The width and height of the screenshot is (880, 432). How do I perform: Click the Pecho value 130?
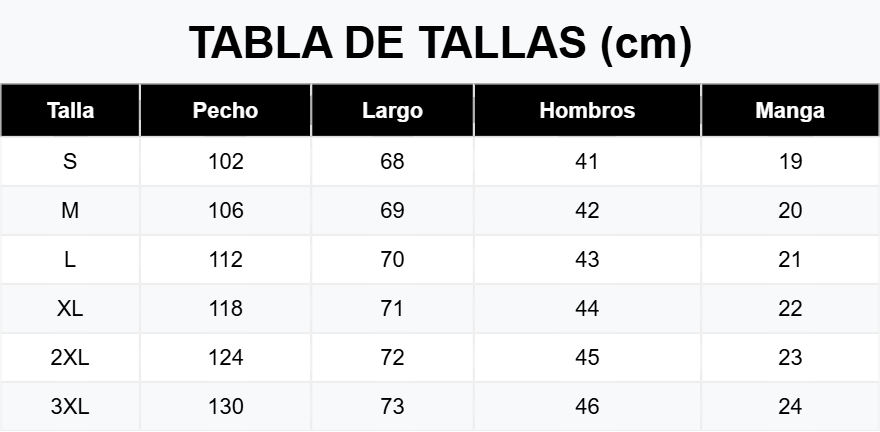click(226, 406)
